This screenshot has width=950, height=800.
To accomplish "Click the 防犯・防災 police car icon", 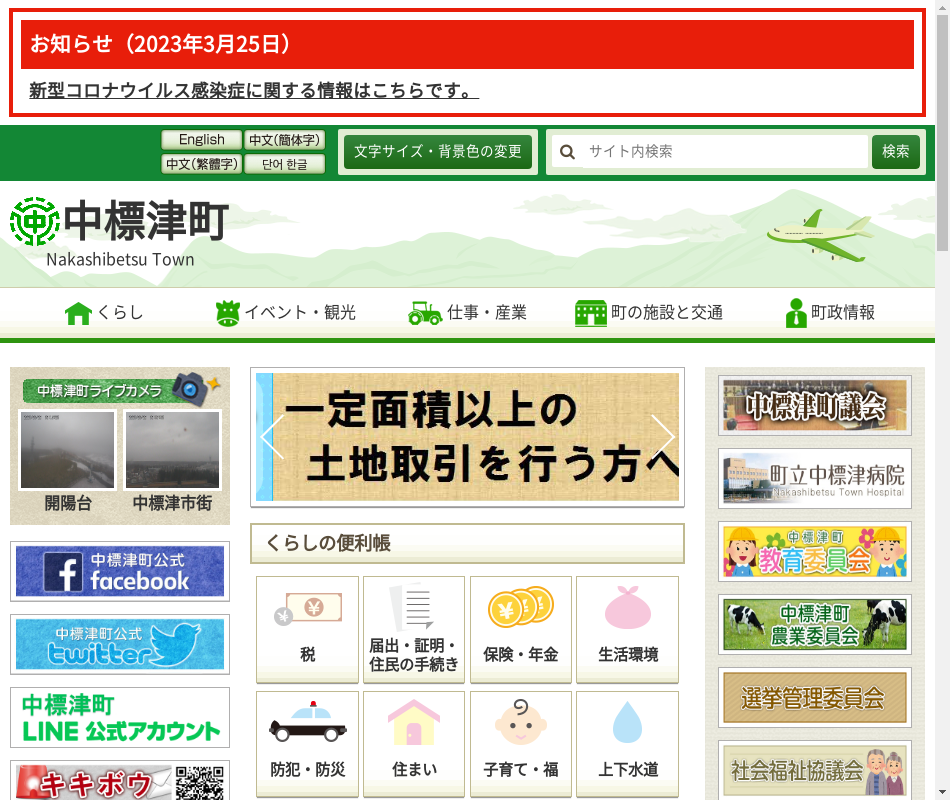I will tap(307, 723).
